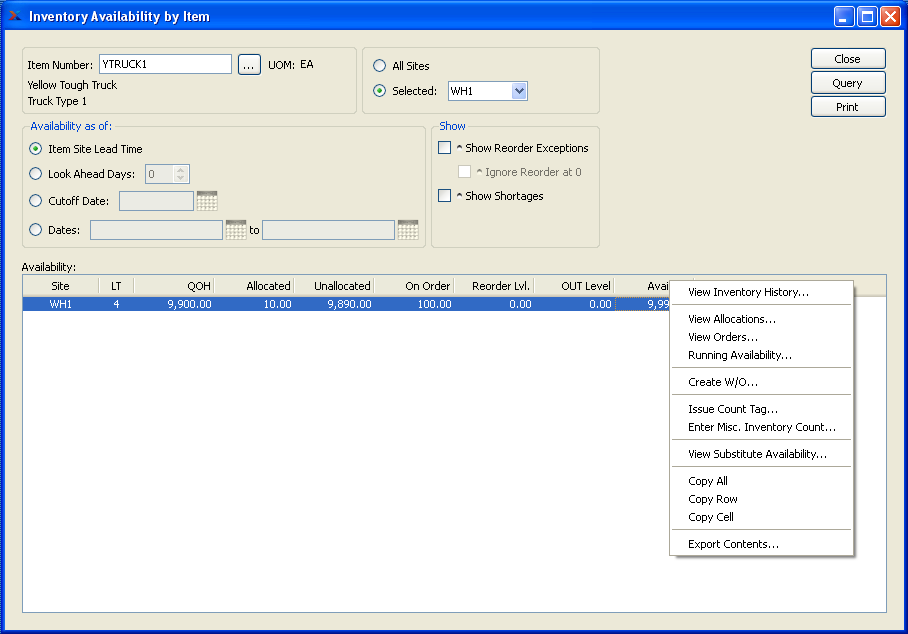Click Export Contents in context menu
This screenshot has width=908, height=634.
[x=733, y=544]
